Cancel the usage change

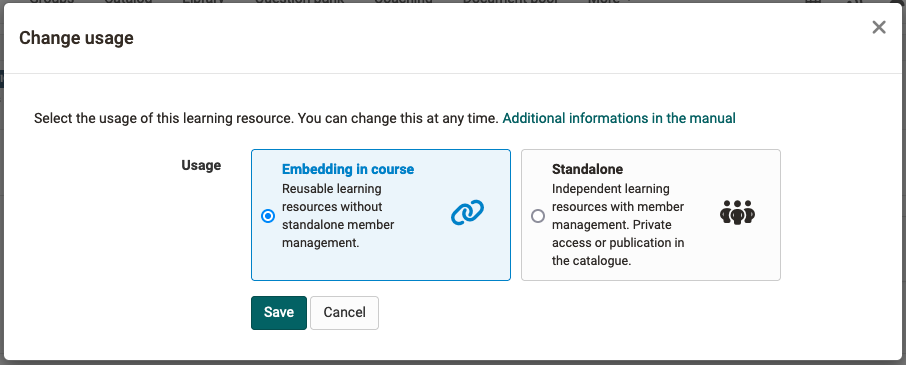[344, 312]
